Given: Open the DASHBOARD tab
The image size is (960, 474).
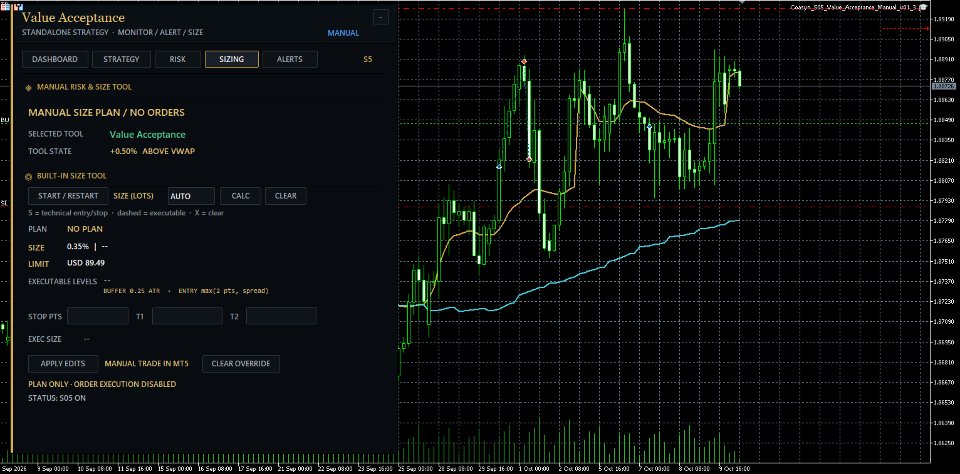Looking at the screenshot, I should click(55, 59).
